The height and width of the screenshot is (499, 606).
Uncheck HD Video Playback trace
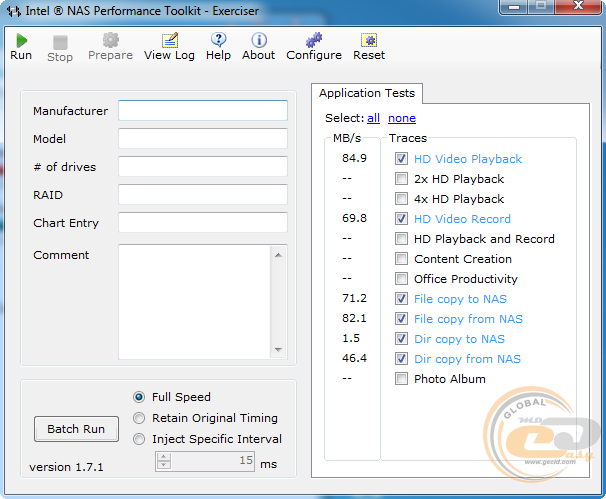[x=401, y=158]
